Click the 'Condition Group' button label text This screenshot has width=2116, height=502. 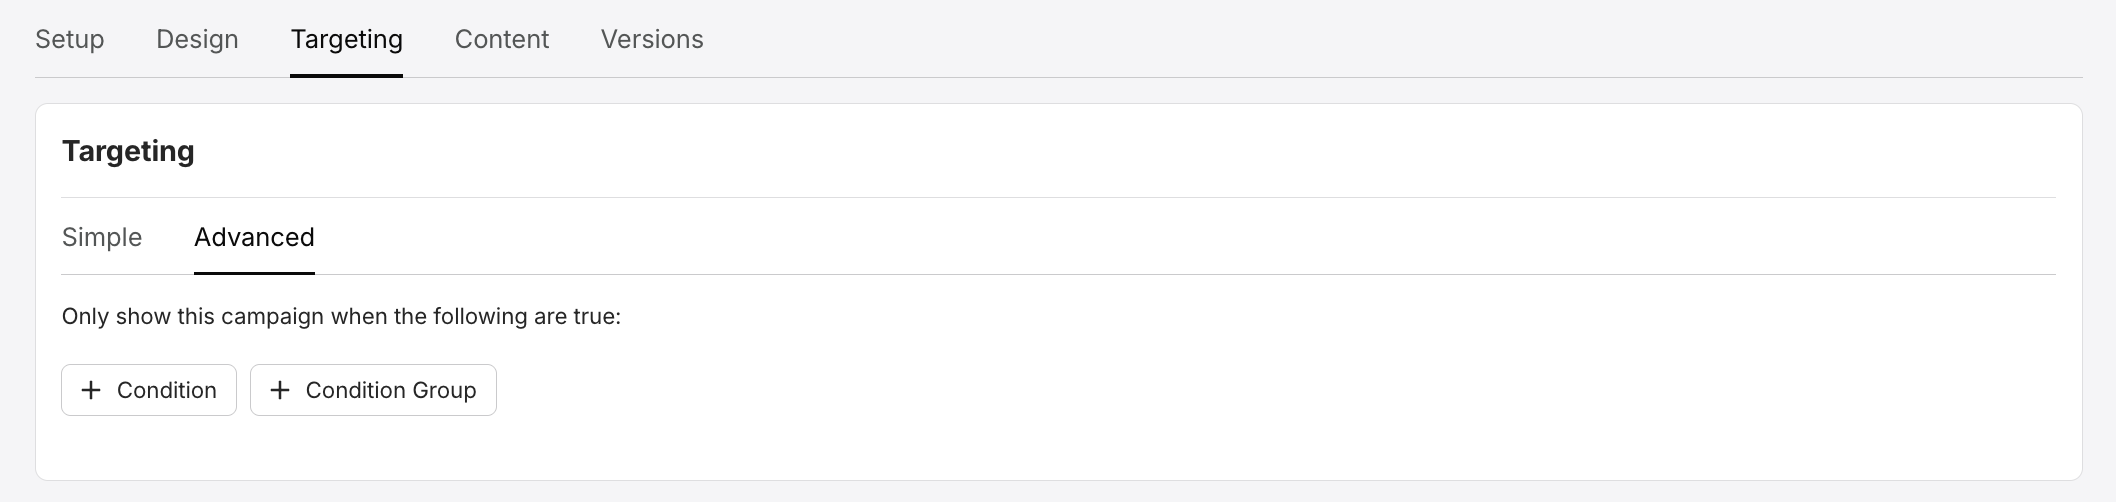pos(391,390)
